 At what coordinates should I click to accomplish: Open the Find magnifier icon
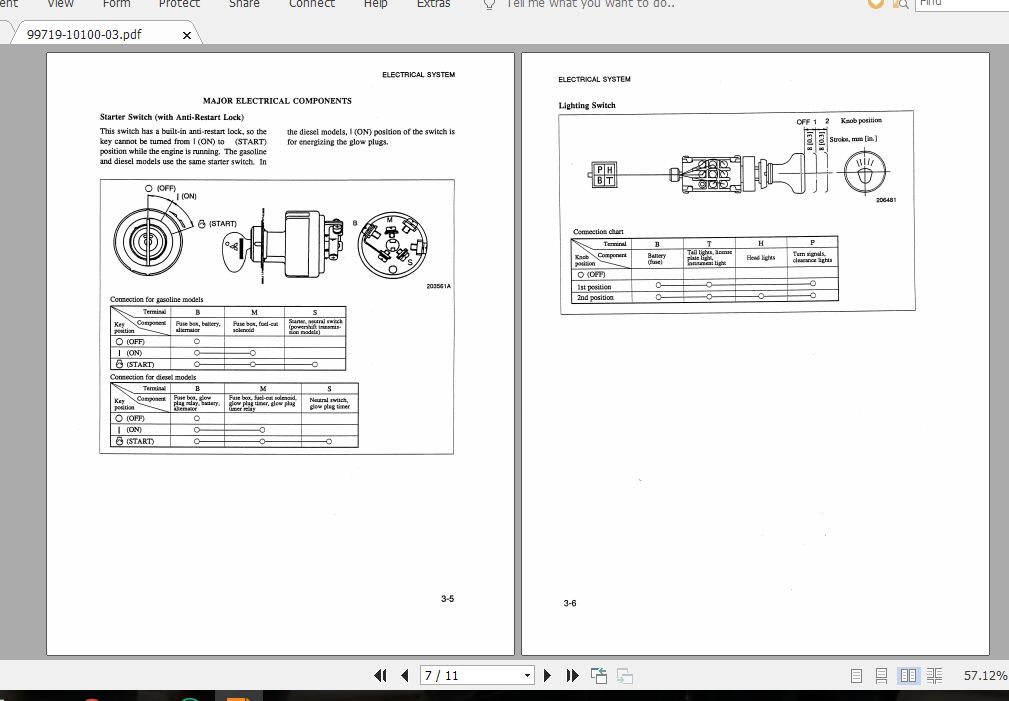[901, 4]
